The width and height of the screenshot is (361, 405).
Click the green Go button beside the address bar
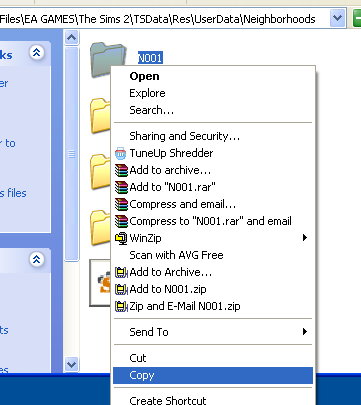357,18
